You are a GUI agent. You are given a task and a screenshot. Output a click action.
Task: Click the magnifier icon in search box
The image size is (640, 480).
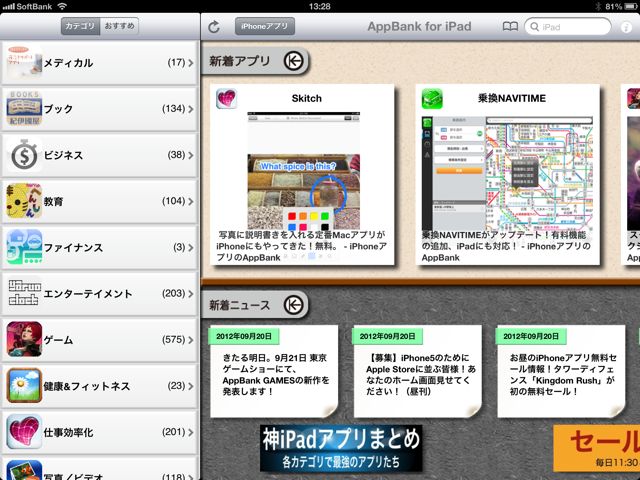click(x=534, y=27)
